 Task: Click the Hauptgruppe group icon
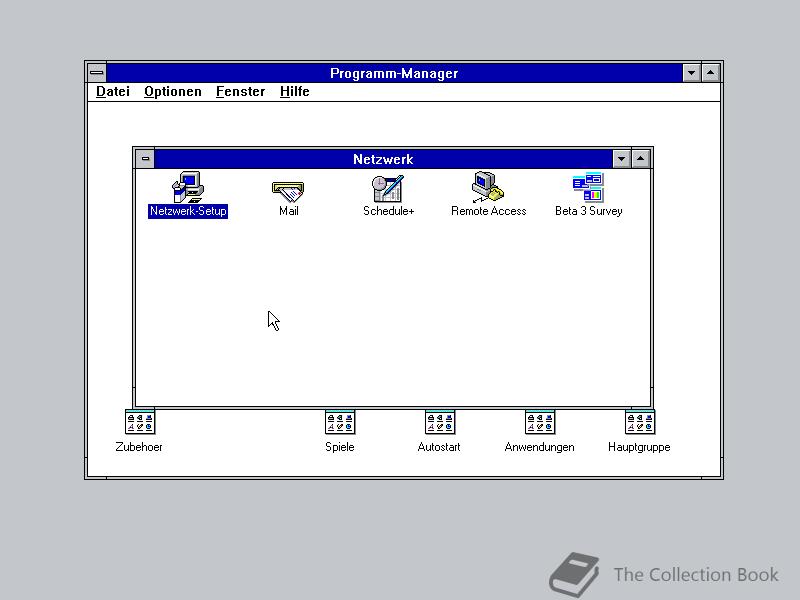coord(640,422)
